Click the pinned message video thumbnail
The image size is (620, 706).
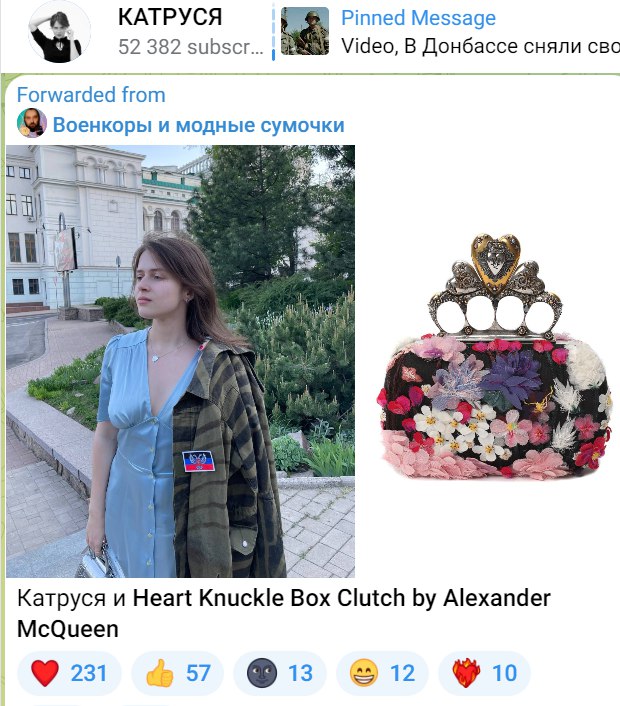[305, 31]
